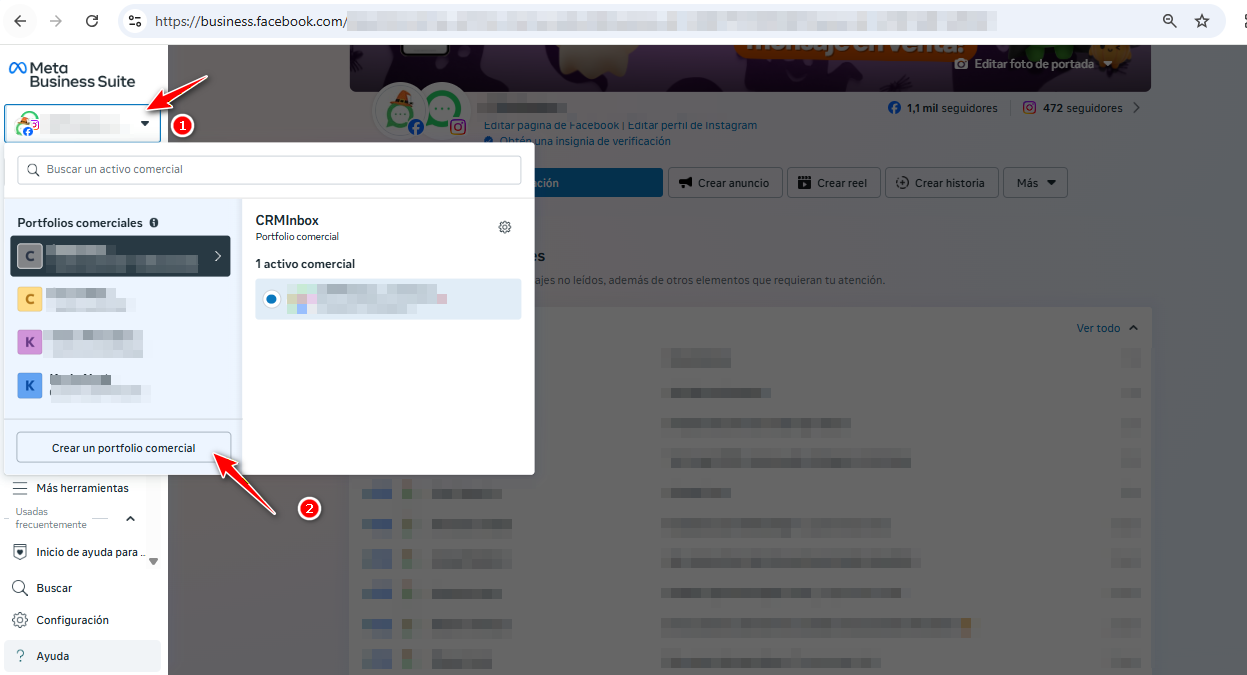This screenshot has height=675, width=1247.
Task: Open CRMInbox portfolio settings gear
Action: coord(505,227)
